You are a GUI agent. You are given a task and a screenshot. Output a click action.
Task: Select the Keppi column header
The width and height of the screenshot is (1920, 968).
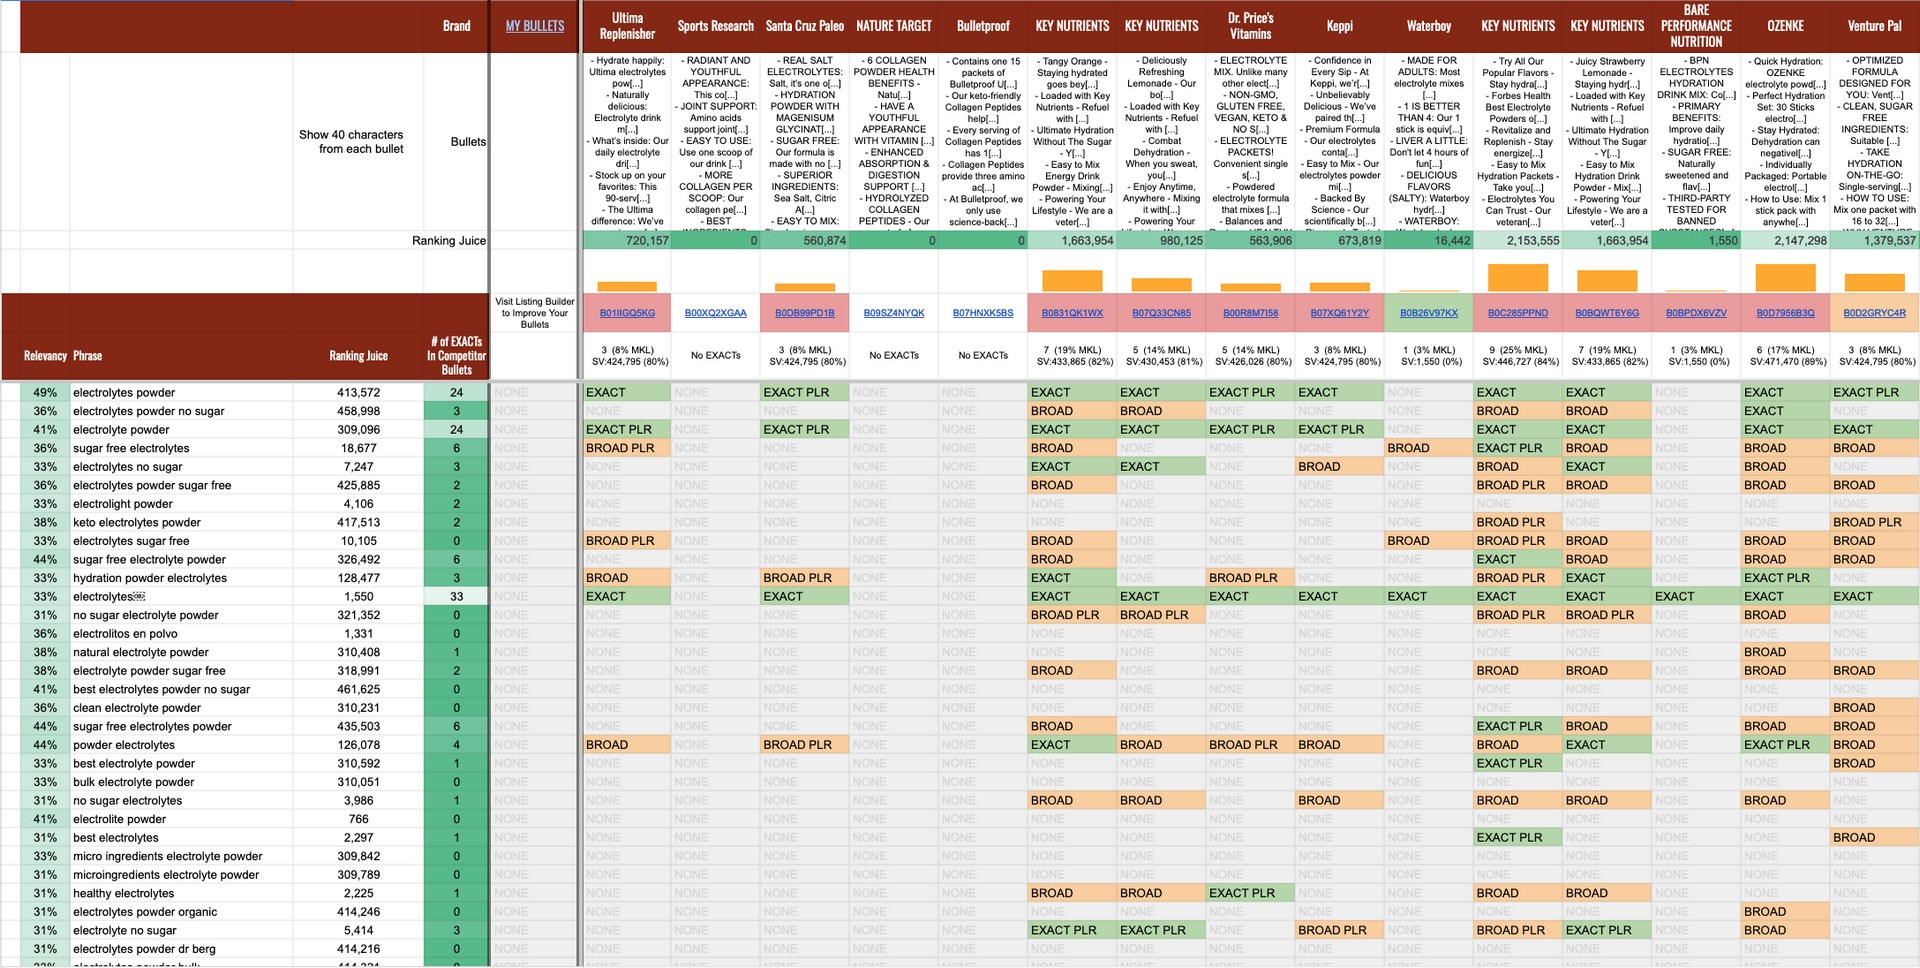pos(1339,26)
